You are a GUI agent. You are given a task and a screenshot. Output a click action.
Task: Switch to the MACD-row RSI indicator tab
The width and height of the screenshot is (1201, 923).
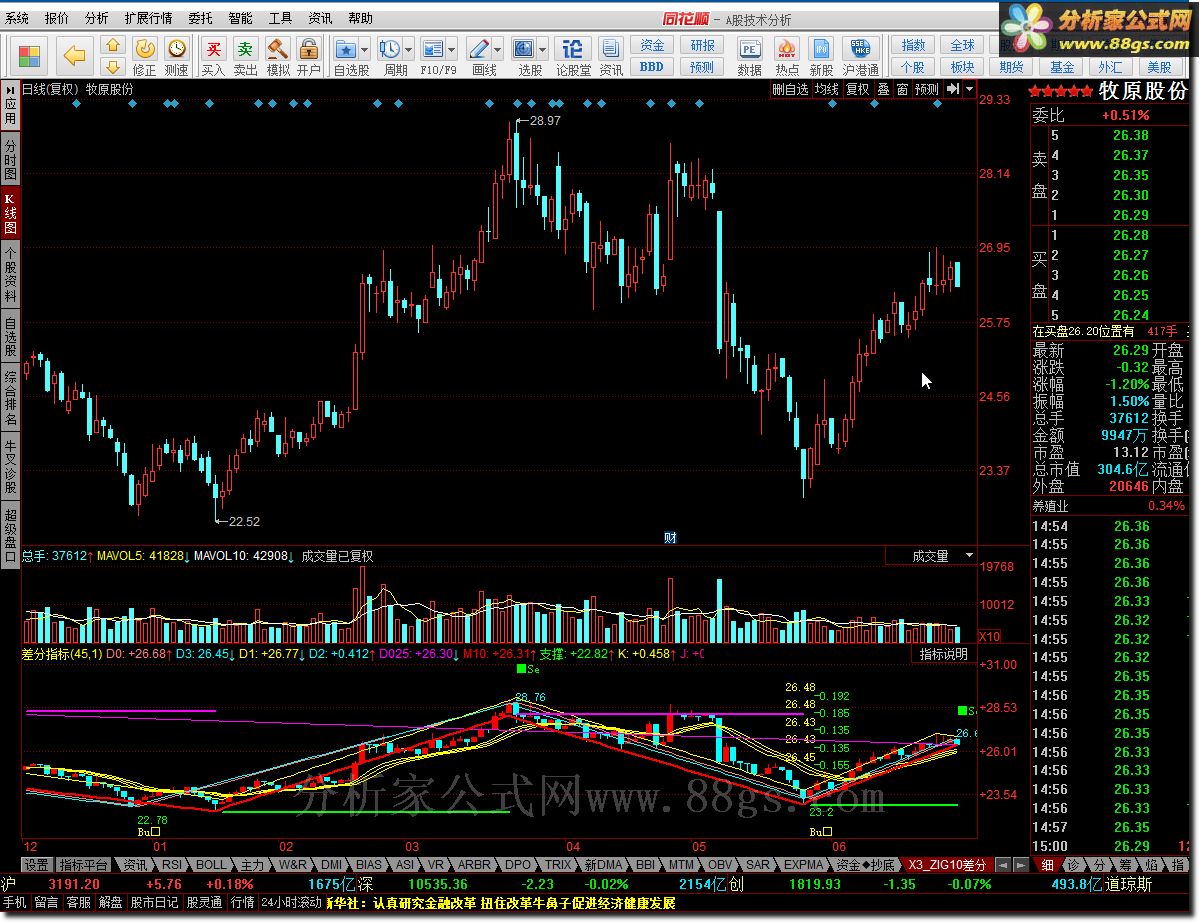tap(172, 864)
